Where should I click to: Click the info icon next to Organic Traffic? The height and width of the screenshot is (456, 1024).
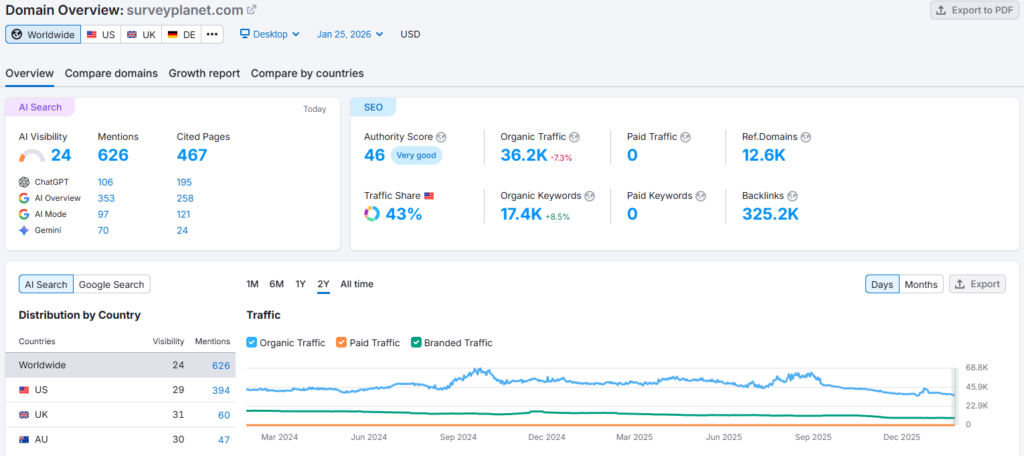tap(574, 137)
